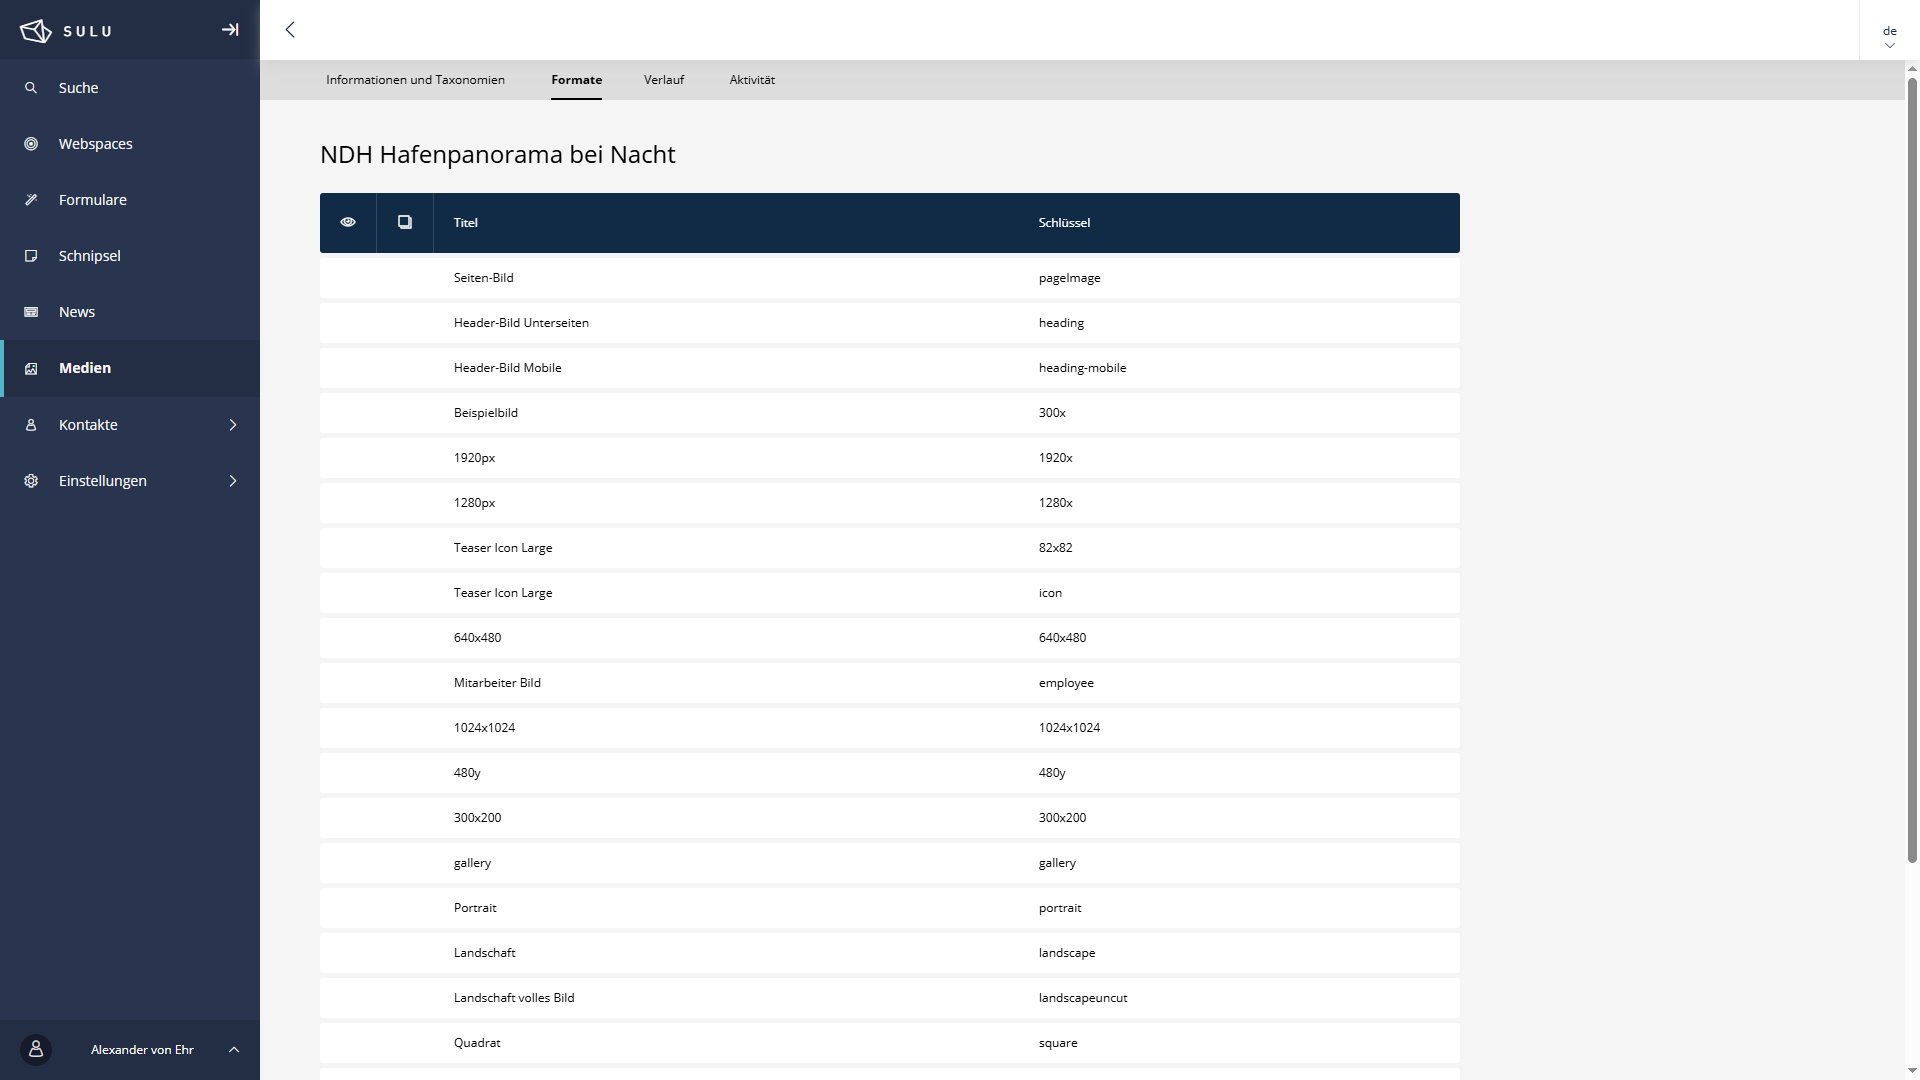This screenshot has height=1080, width=1920.
Task: Click the vertical page scrollbar
Action: 1912,470
